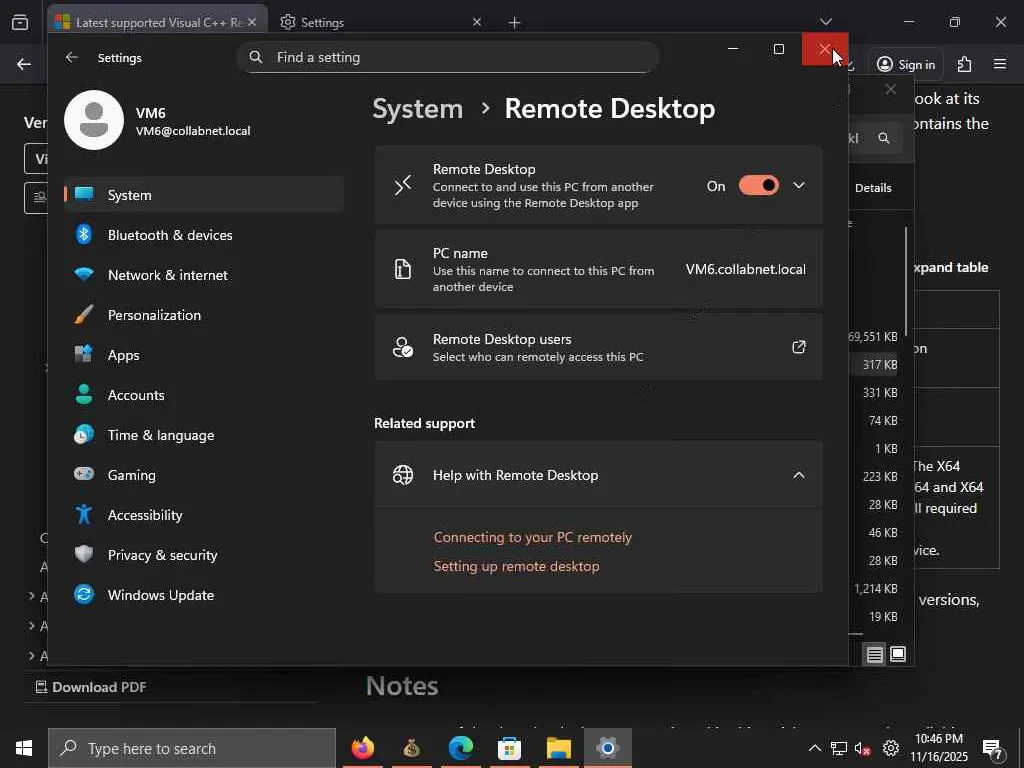Turn off the Remote Desktop toggle
The width and height of the screenshot is (1024, 768).
click(758, 185)
